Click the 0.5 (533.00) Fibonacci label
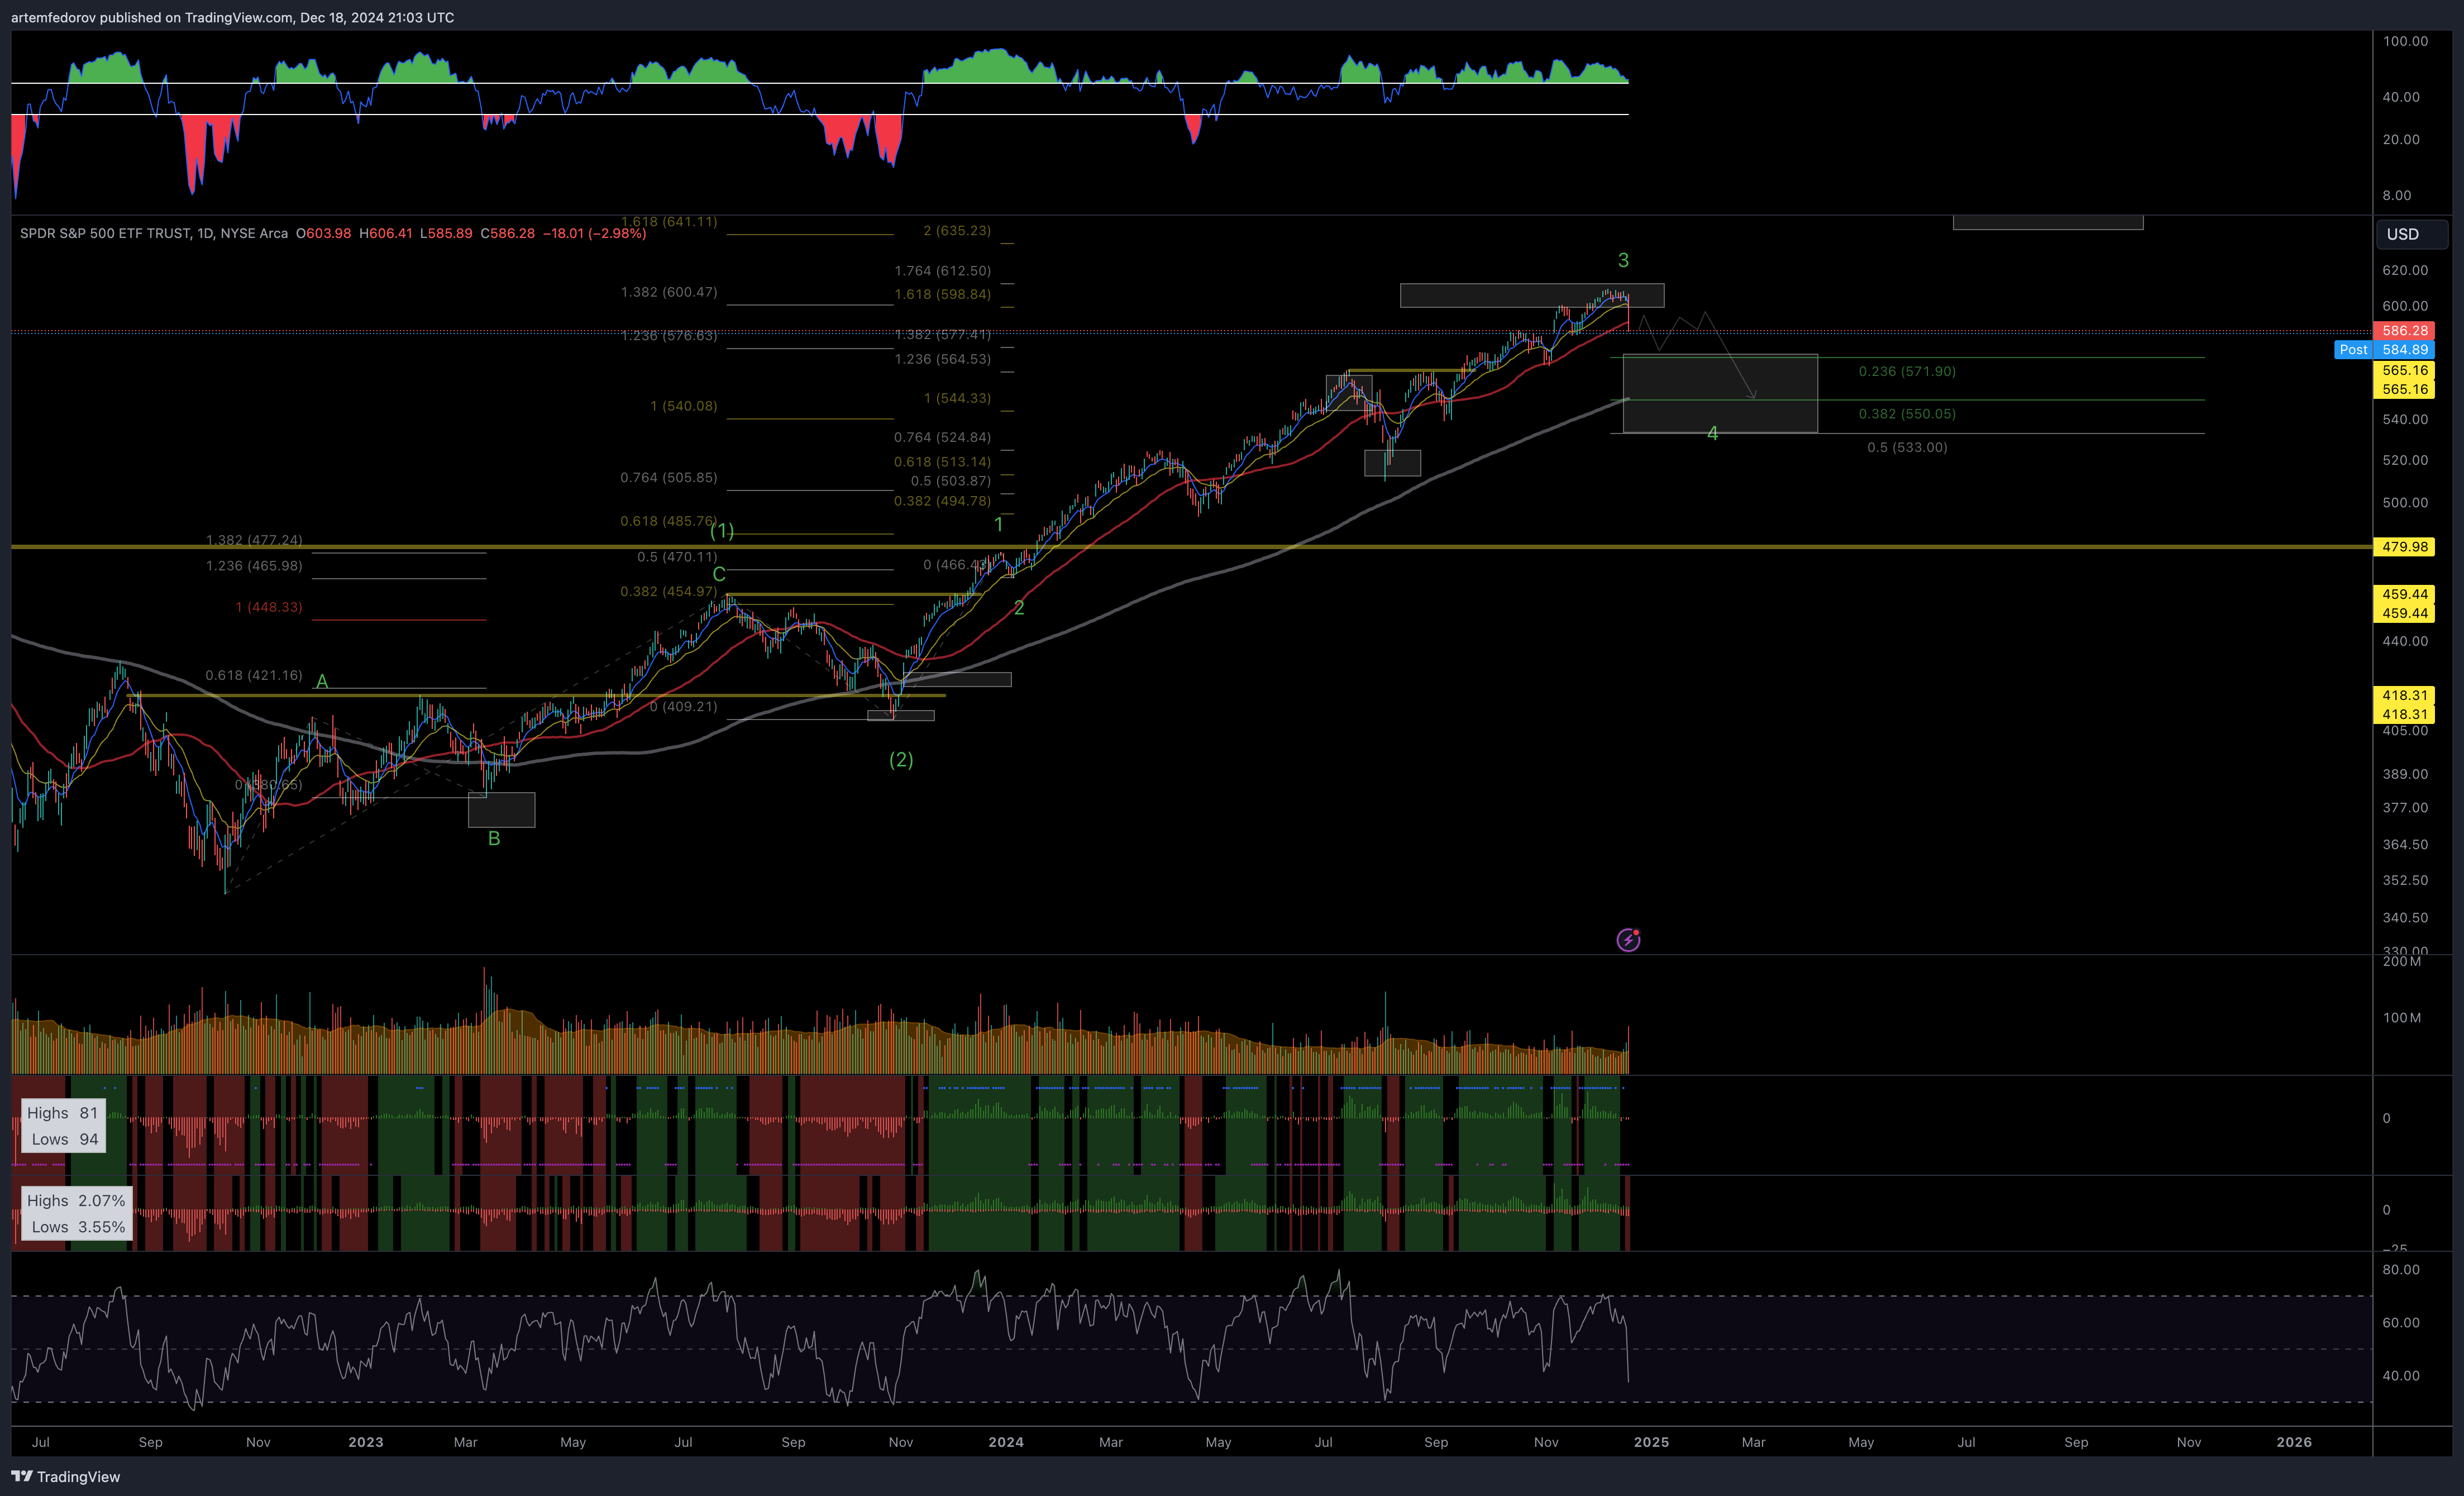 click(1907, 447)
